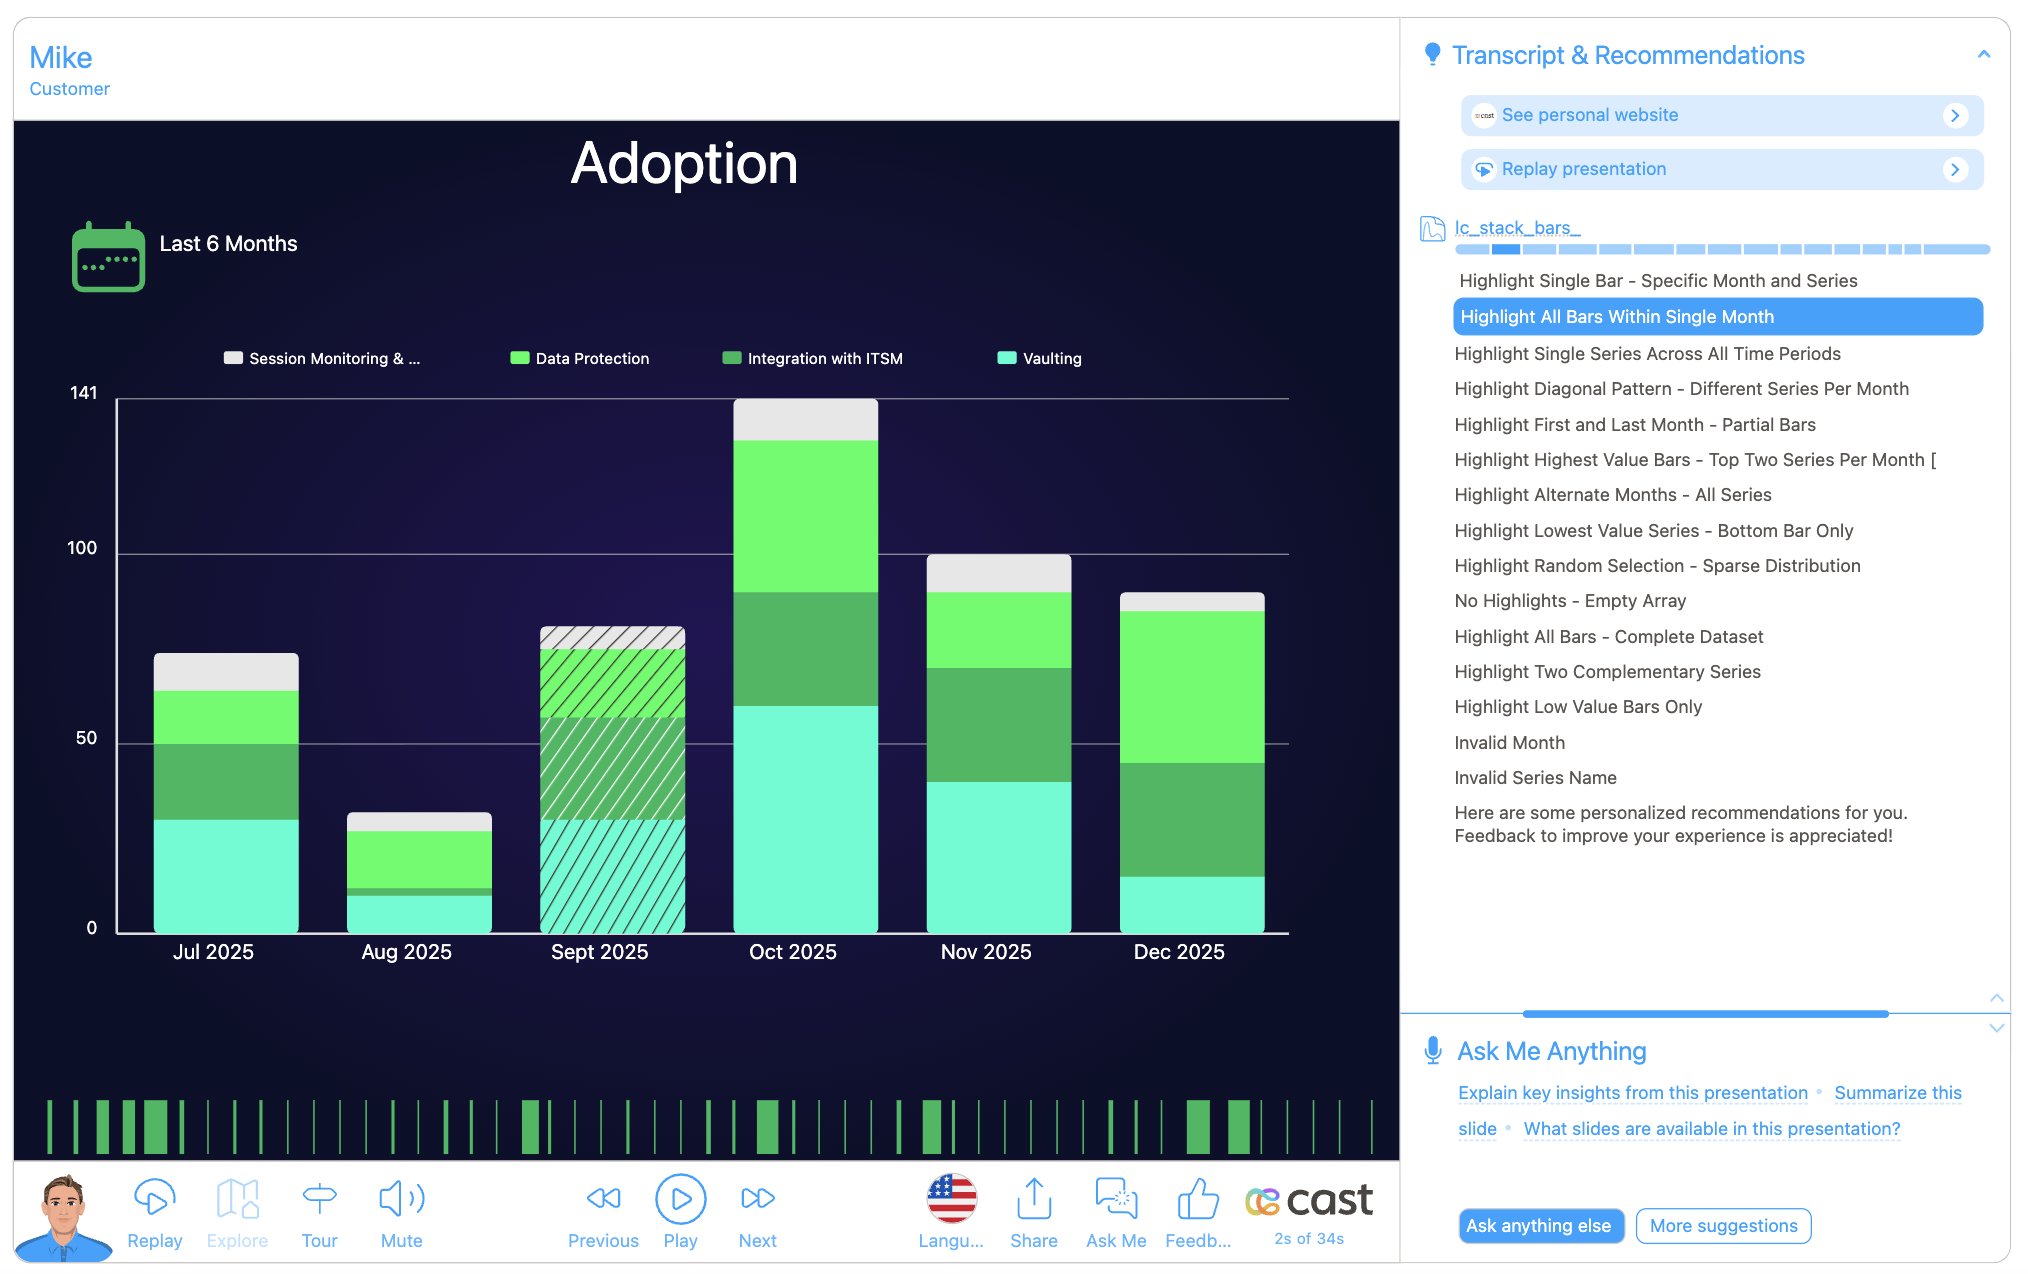Click the Share icon
The width and height of the screenshot is (2028, 1274).
point(1033,1198)
